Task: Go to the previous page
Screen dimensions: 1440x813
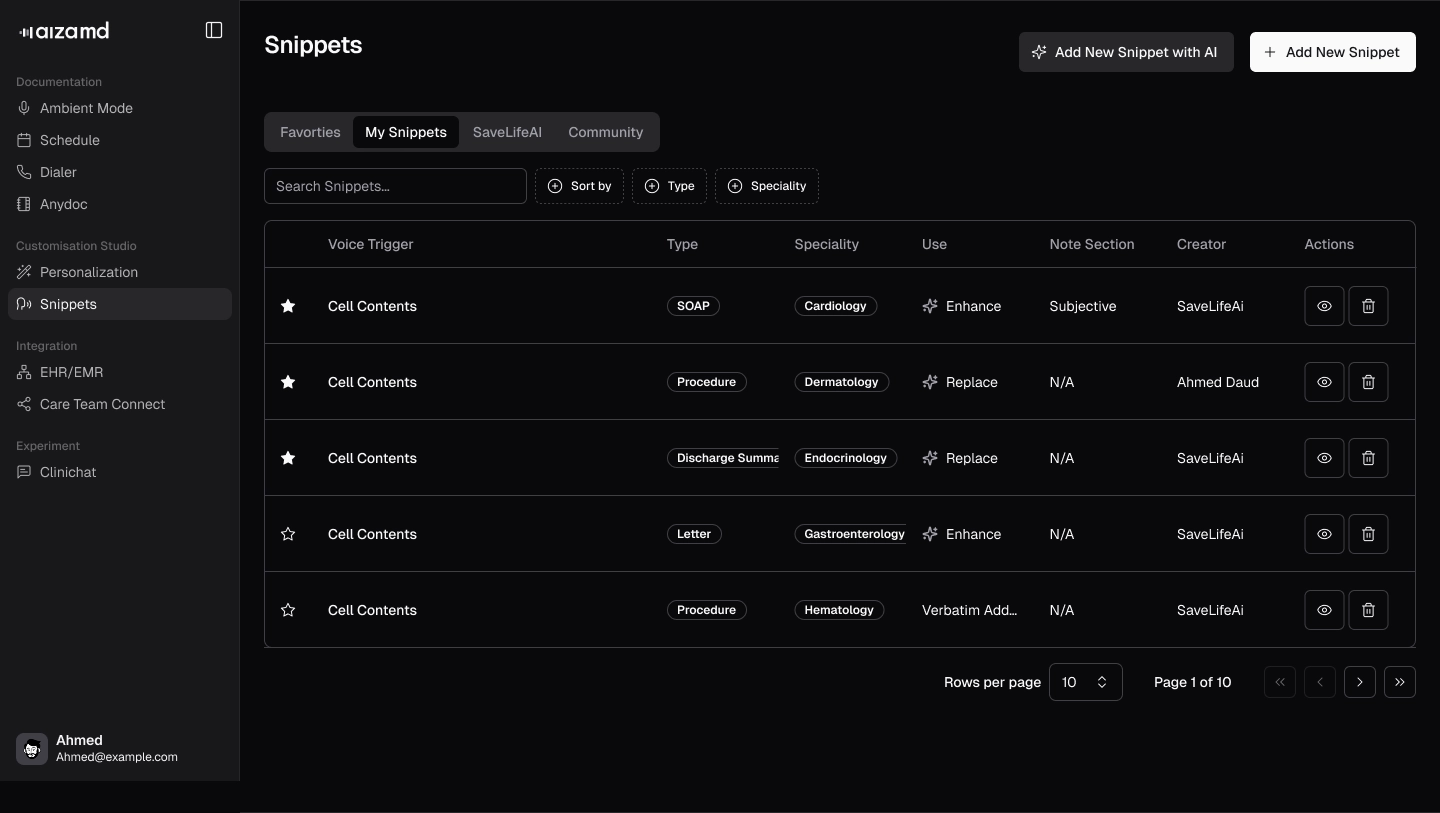Action: coord(1320,682)
